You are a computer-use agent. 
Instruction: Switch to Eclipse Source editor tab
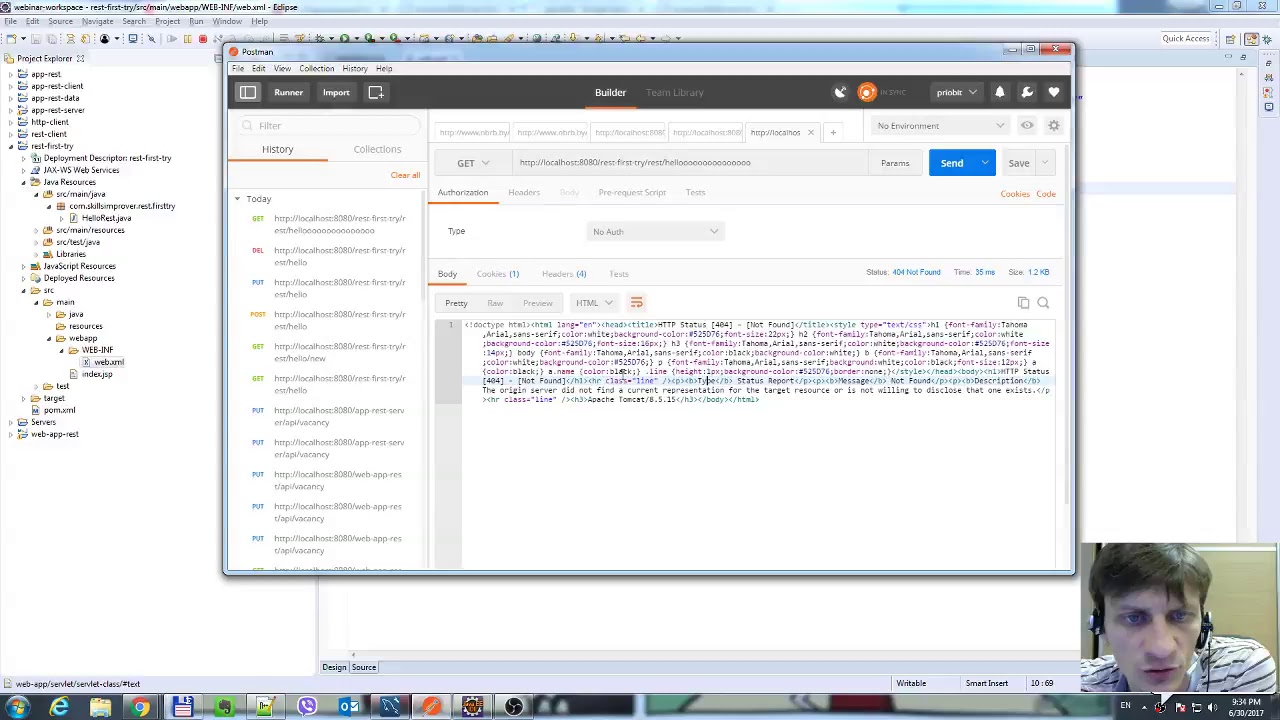pos(364,667)
